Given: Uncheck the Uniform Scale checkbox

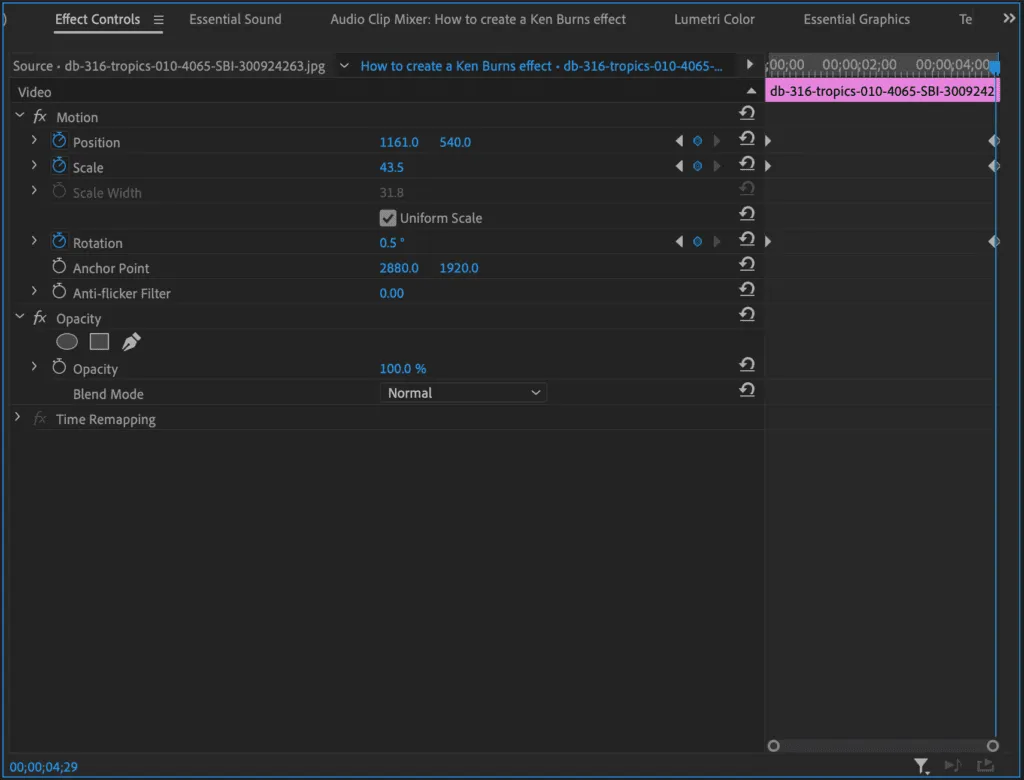Looking at the screenshot, I should pyautogui.click(x=388, y=218).
